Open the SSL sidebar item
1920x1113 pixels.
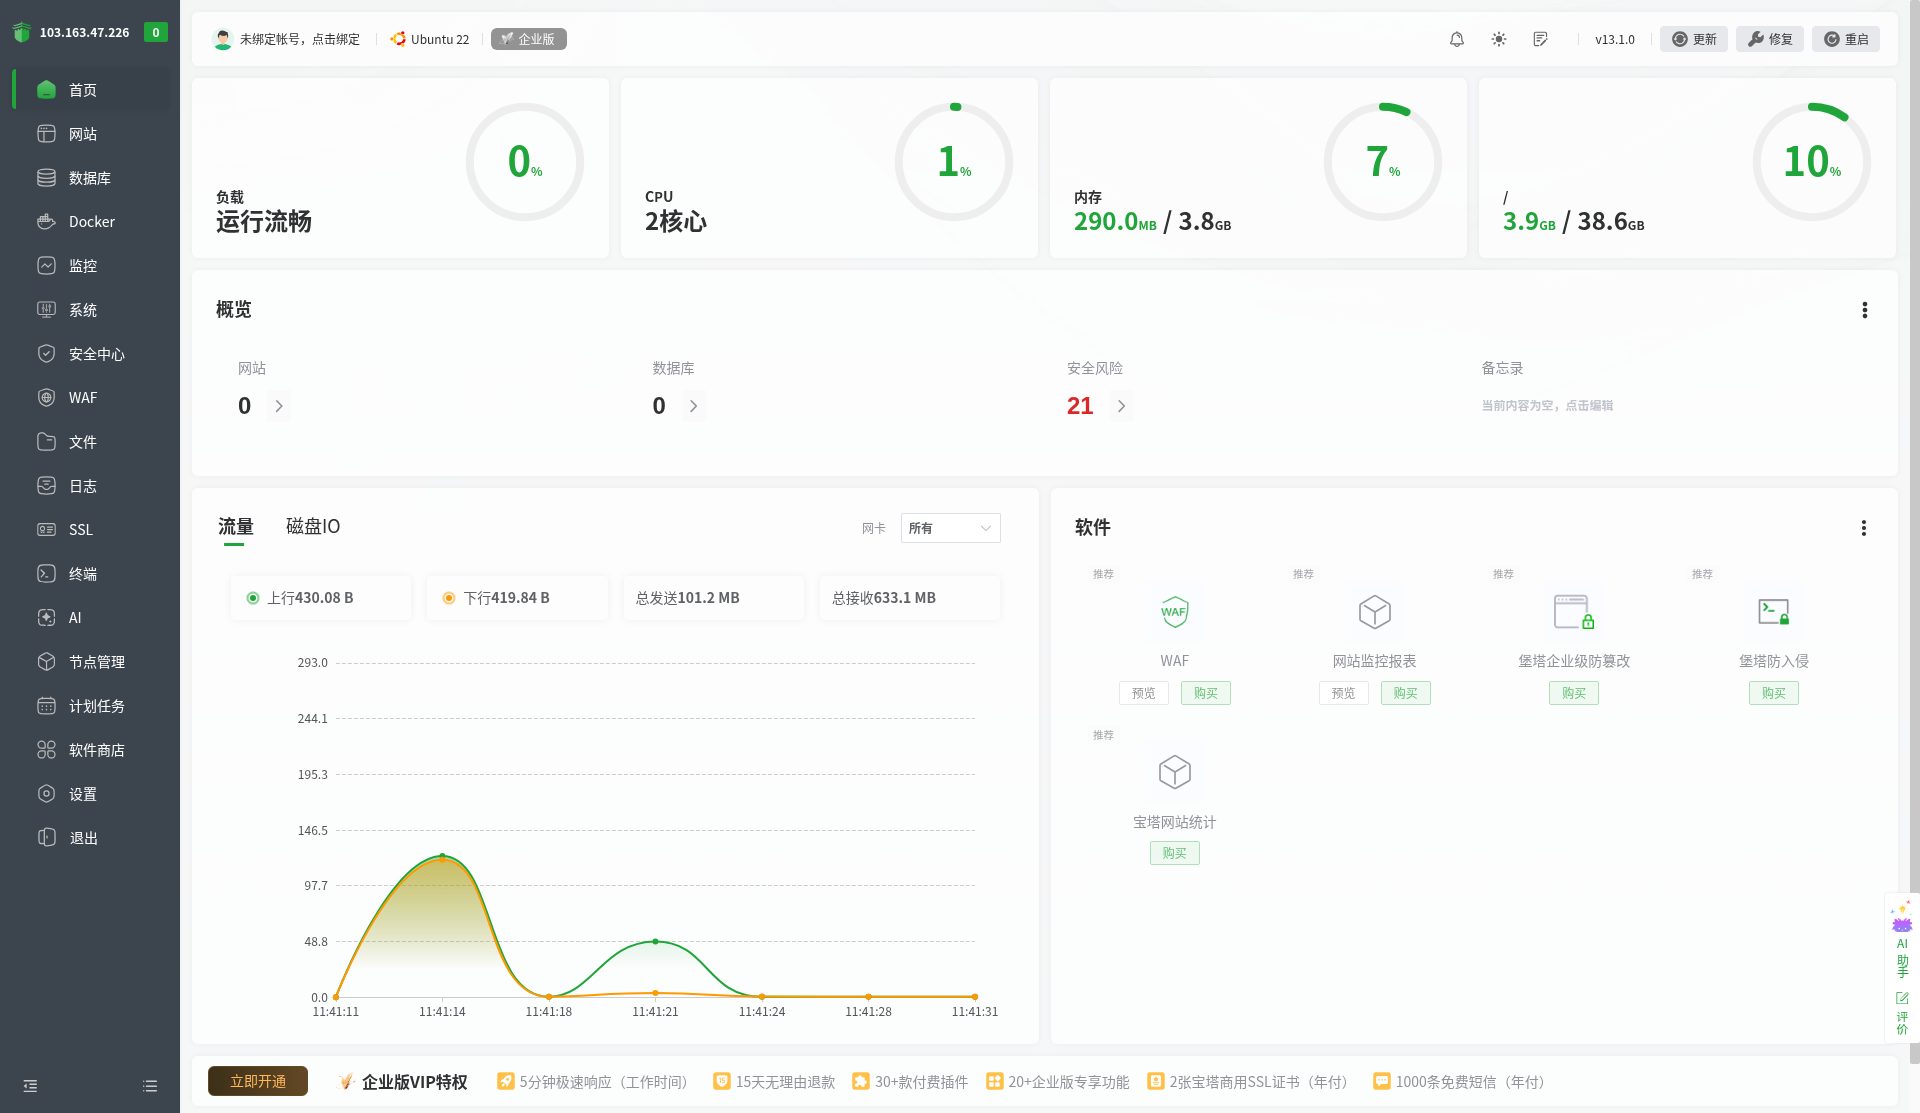click(90, 530)
